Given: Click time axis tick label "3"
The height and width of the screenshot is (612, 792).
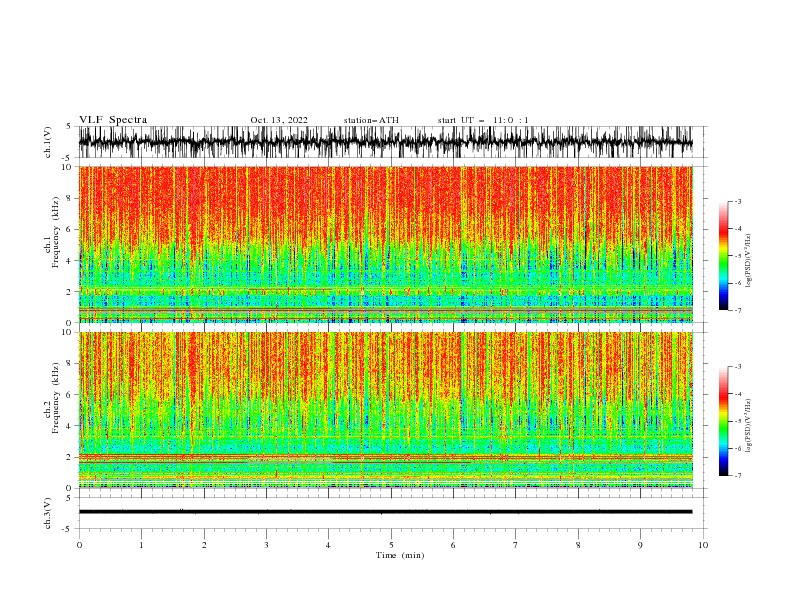Looking at the screenshot, I should pos(266,545).
